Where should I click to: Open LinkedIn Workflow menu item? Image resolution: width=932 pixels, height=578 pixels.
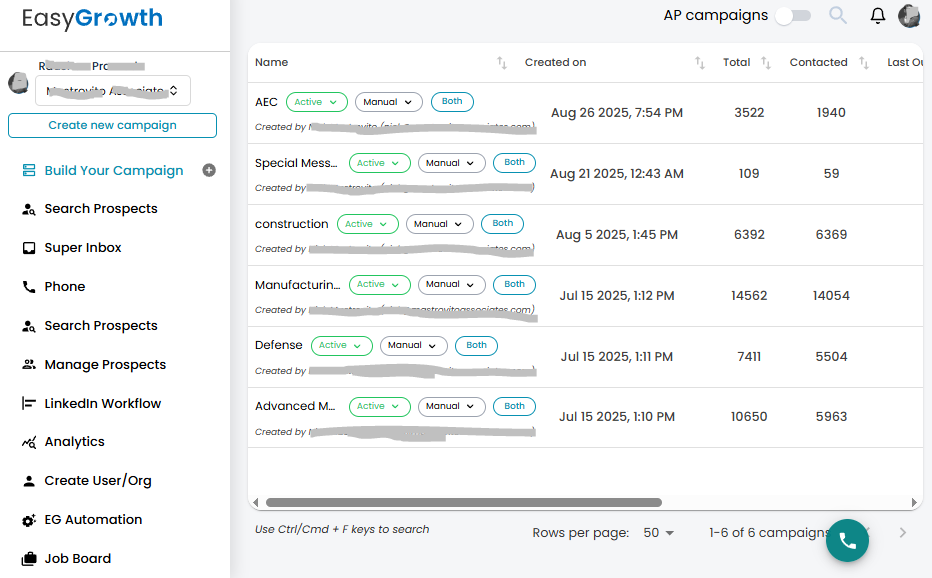pyautogui.click(x=102, y=404)
